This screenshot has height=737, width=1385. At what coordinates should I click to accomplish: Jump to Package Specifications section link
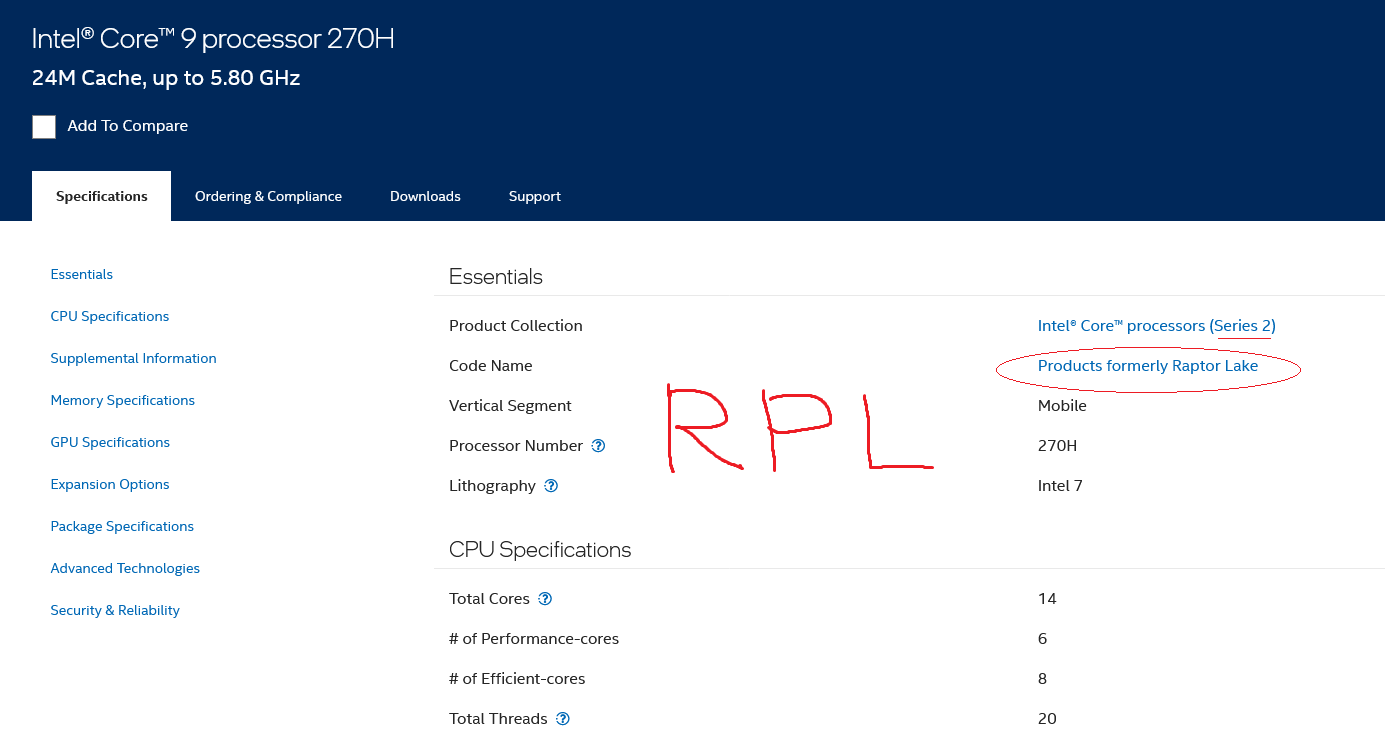coord(122,526)
